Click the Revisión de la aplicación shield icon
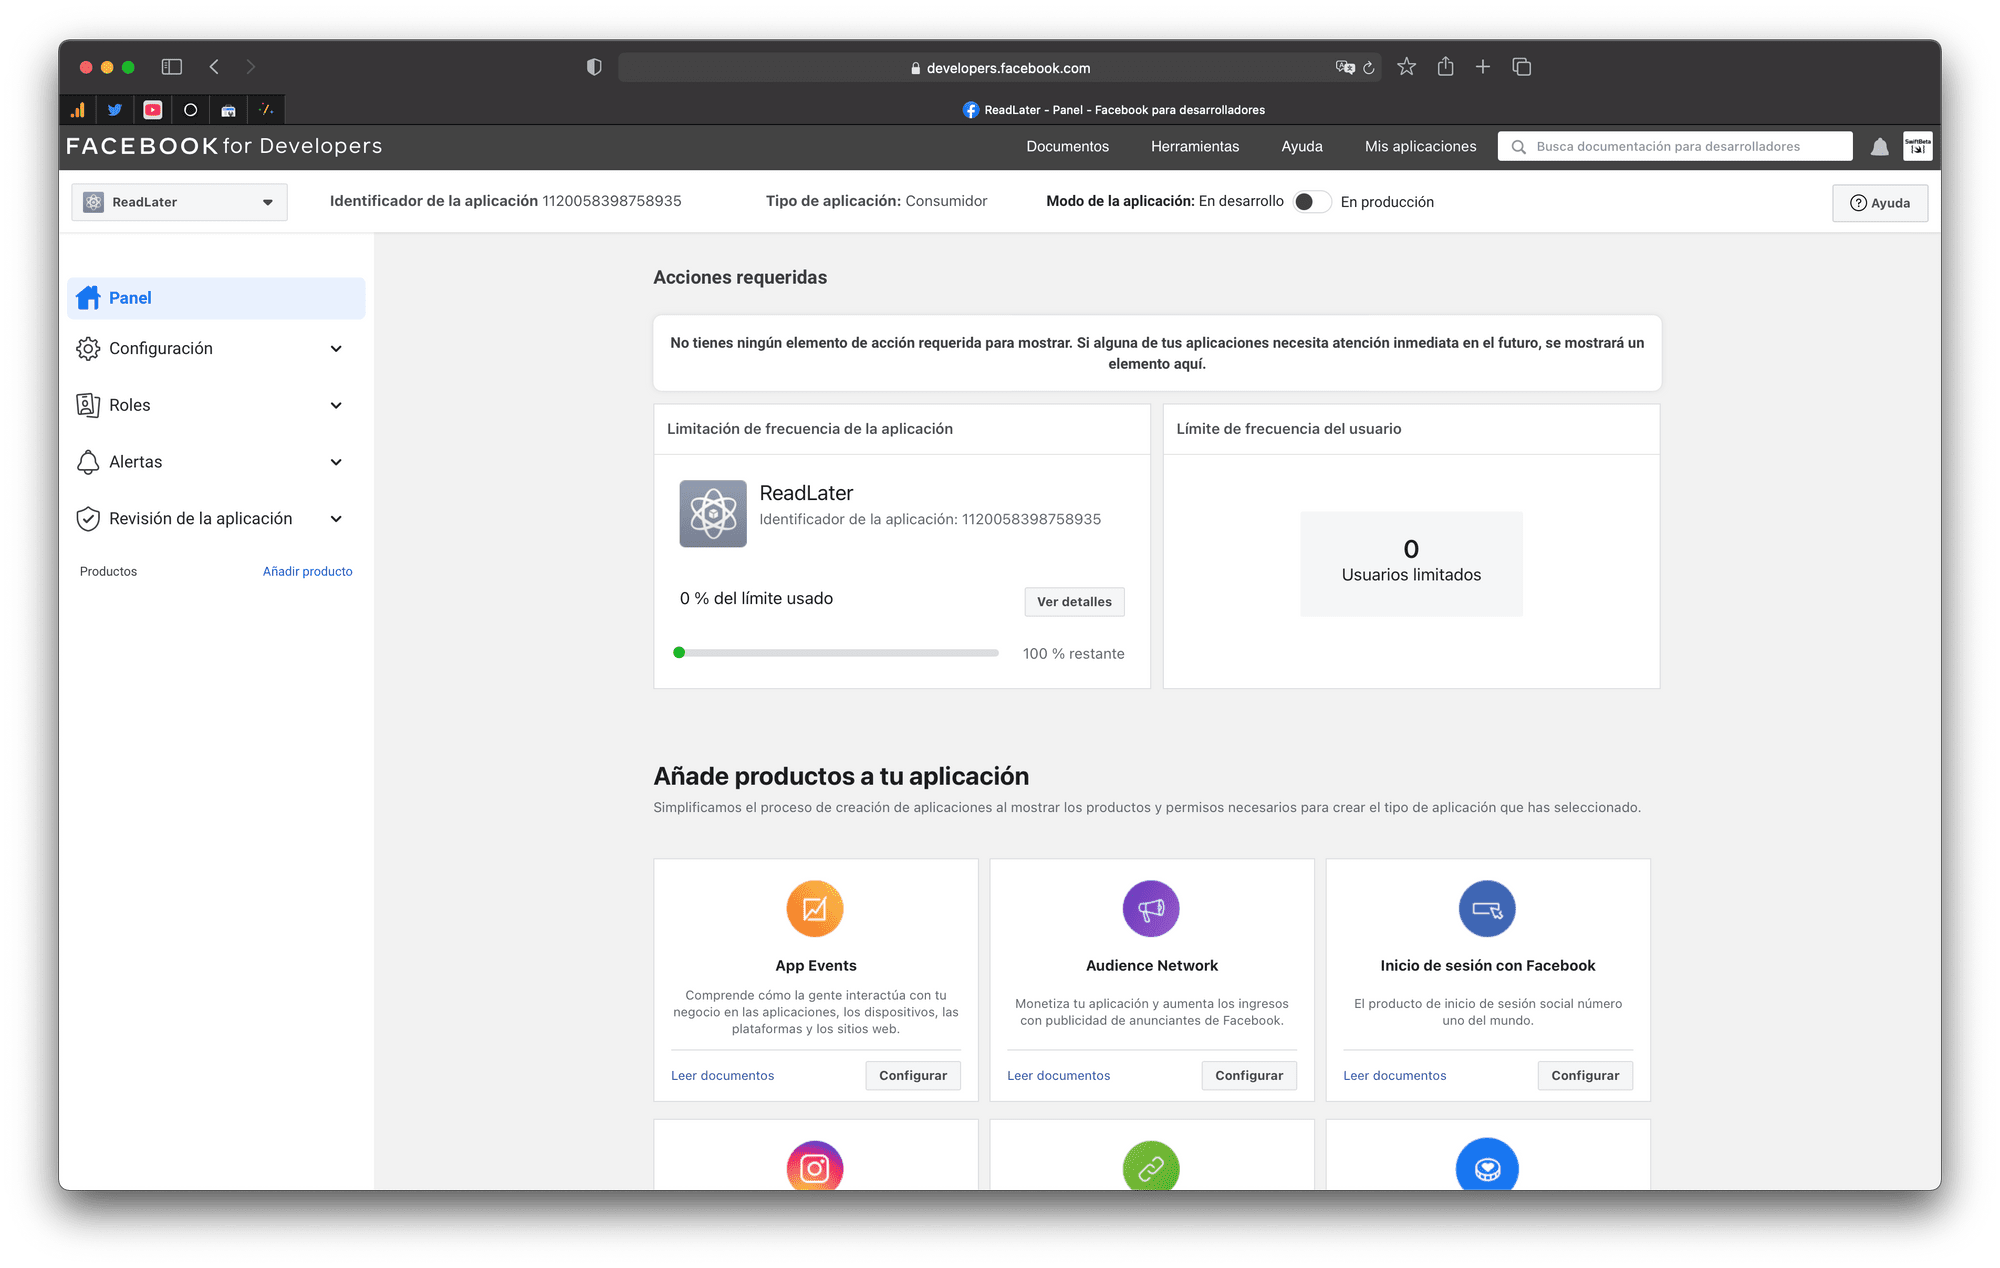Viewport: 2000px width, 1268px height. tap(88, 519)
